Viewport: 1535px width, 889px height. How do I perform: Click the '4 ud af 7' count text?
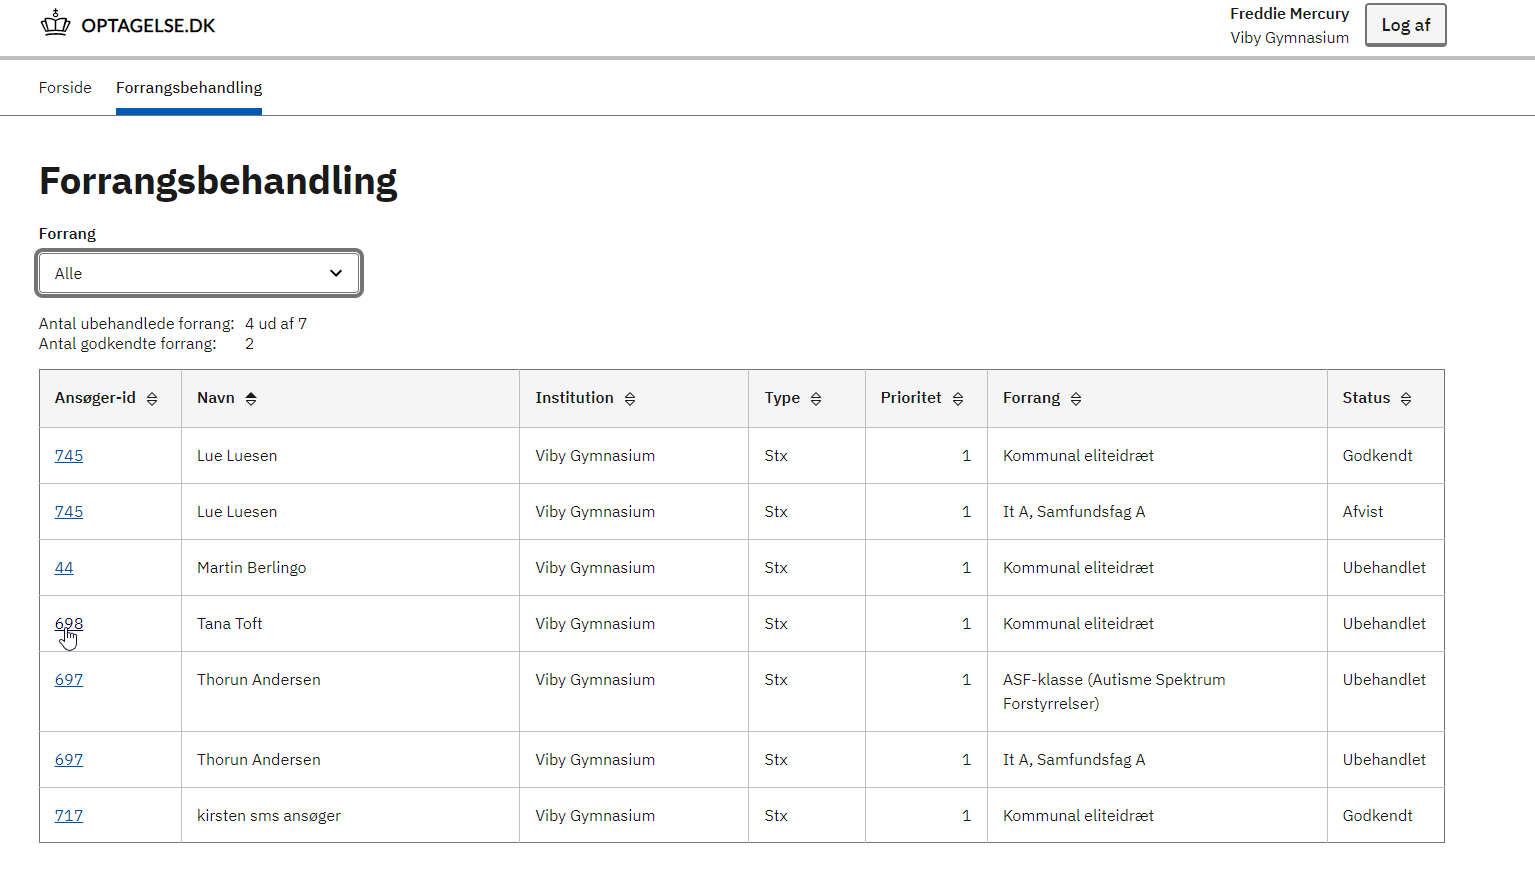coord(276,323)
